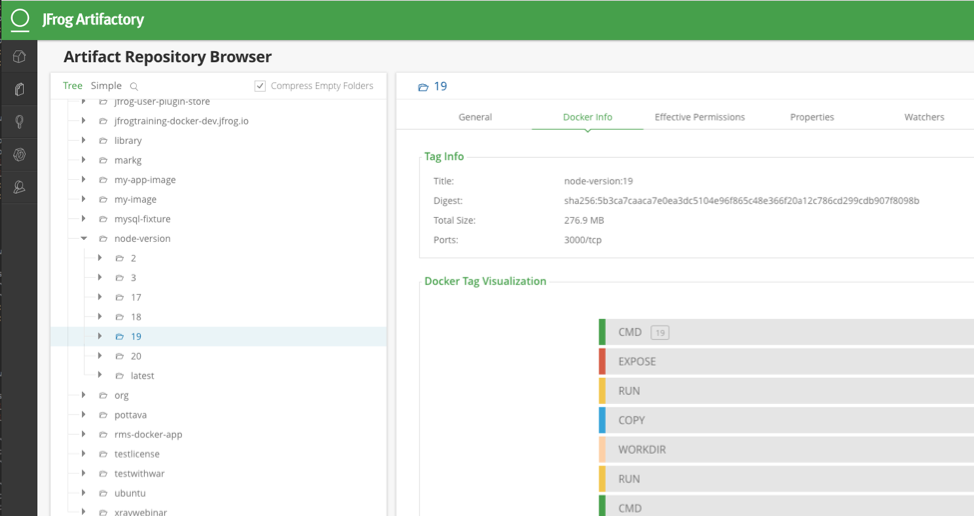Viewport: 974px width, 516px height.
Task: Switch the browser to Tree view
Action: pos(73,86)
